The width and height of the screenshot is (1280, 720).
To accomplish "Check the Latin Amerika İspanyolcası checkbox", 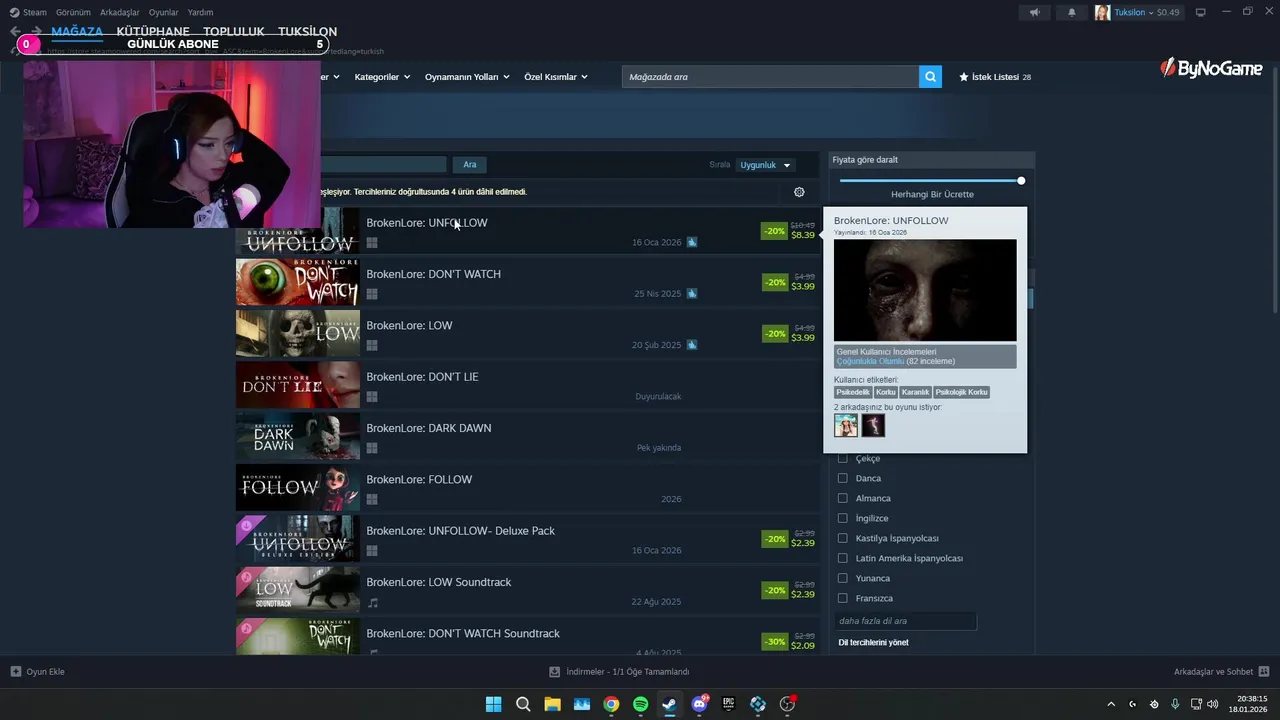I will pyautogui.click(x=842, y=558).
